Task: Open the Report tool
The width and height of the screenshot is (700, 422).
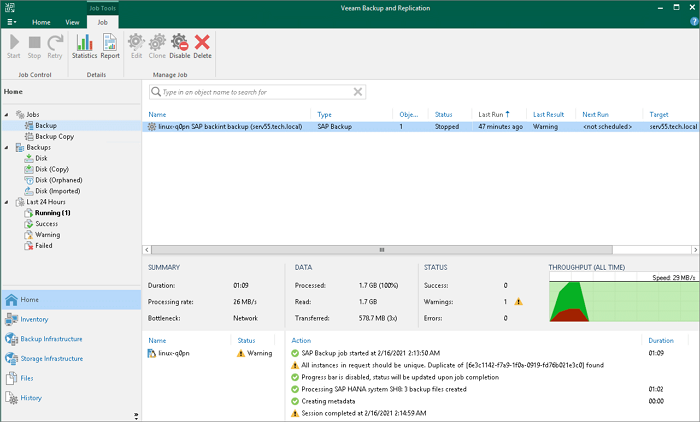Action: click(110, 46)
